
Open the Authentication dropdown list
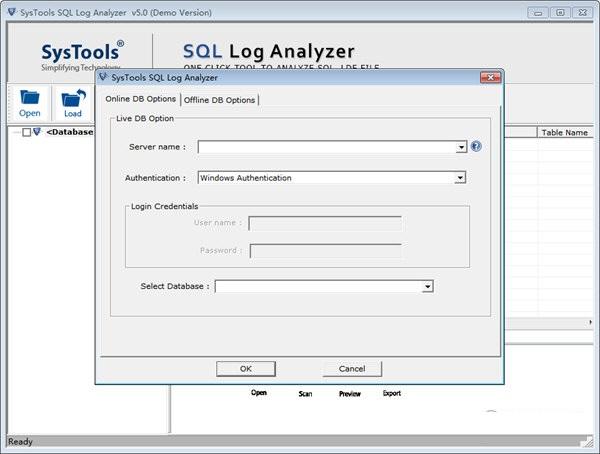pyautogui.click(x=460, y=178)
